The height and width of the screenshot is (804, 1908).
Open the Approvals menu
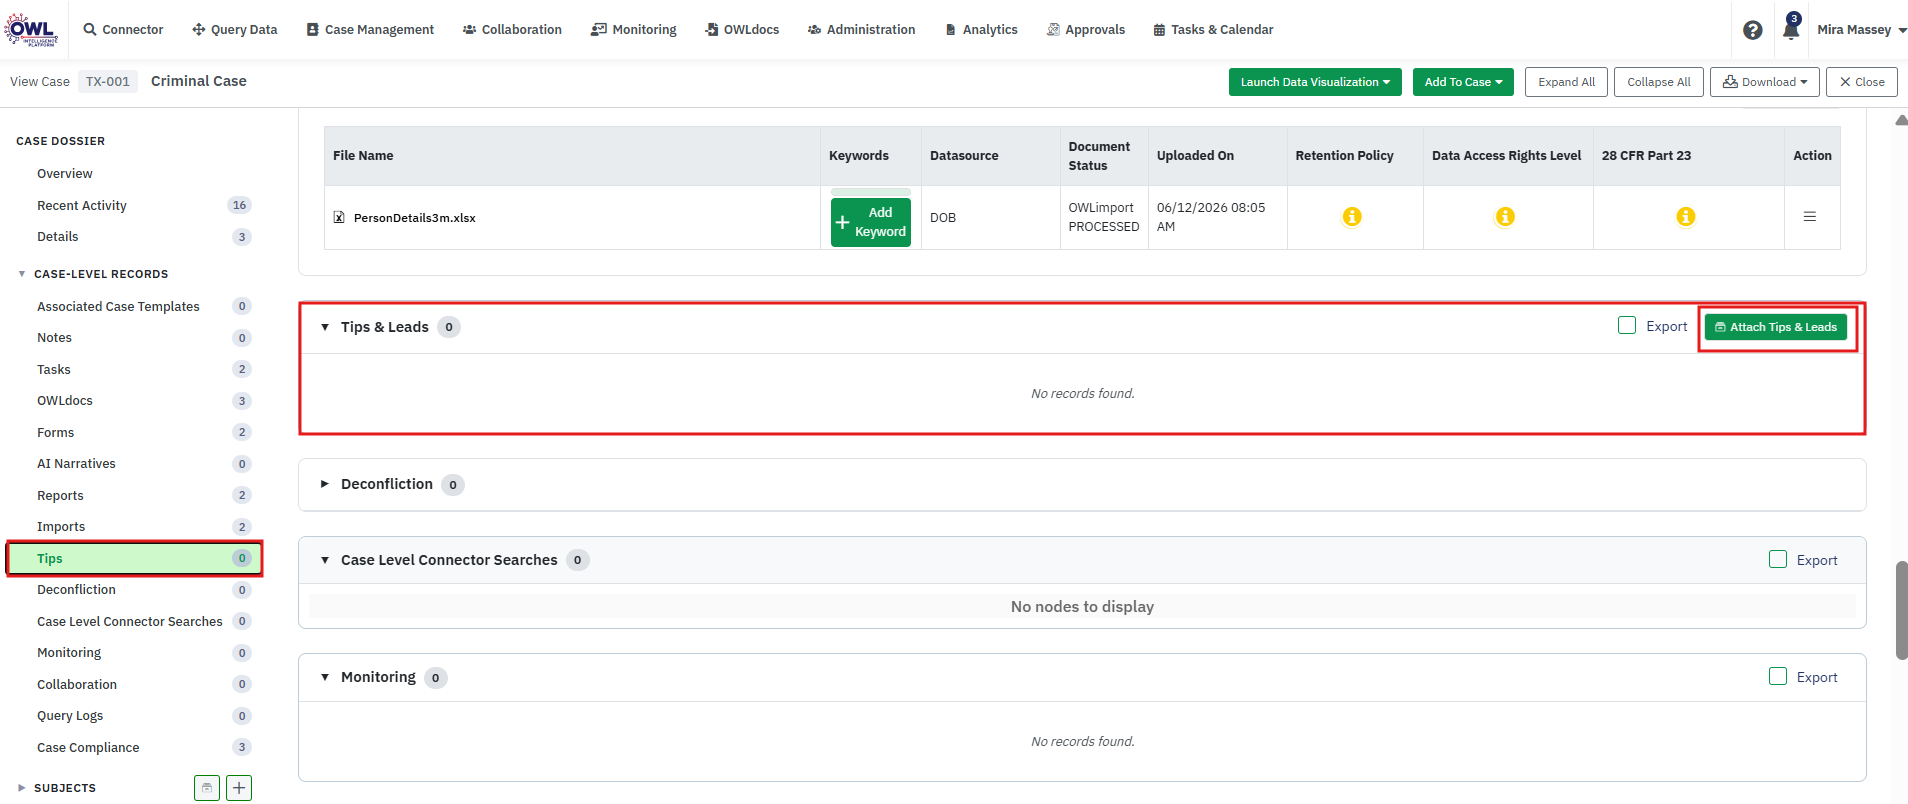[x=1086, y=30]
